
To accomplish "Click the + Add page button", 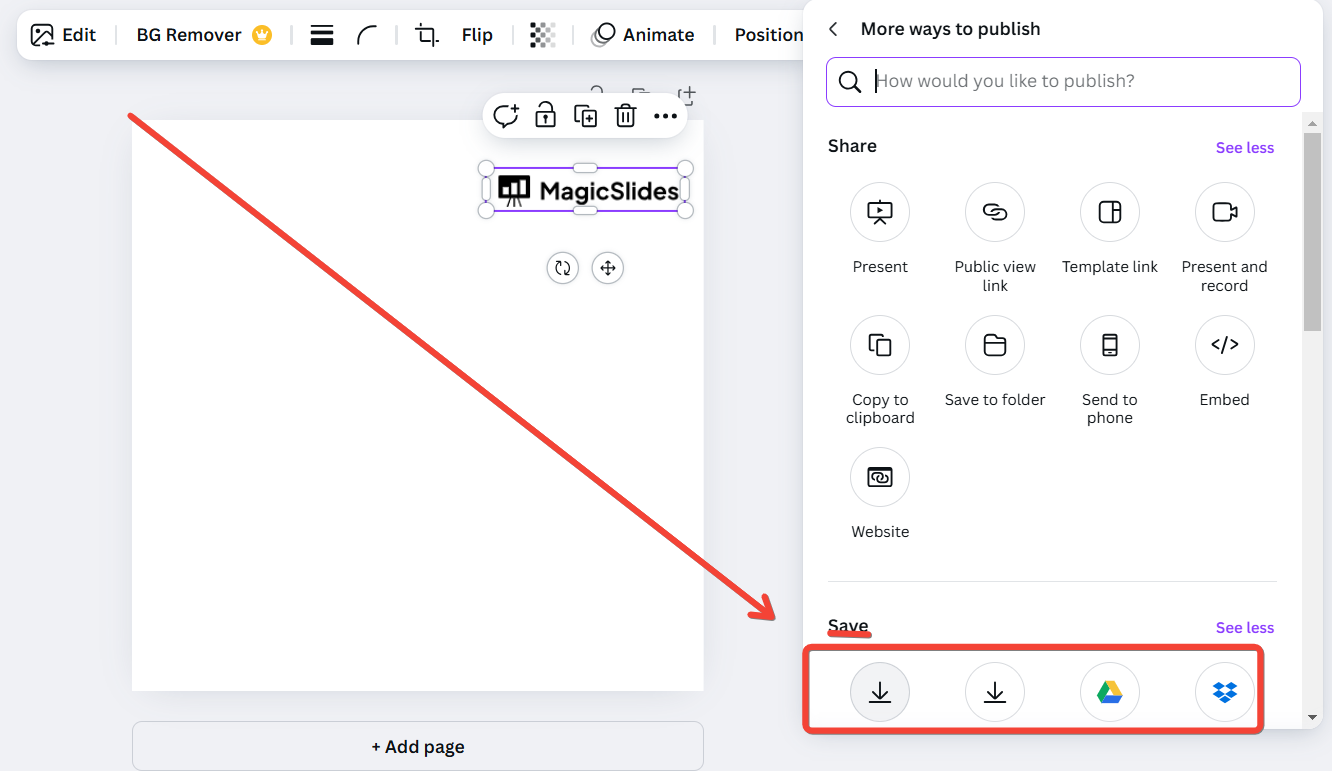I will [418, 746].
